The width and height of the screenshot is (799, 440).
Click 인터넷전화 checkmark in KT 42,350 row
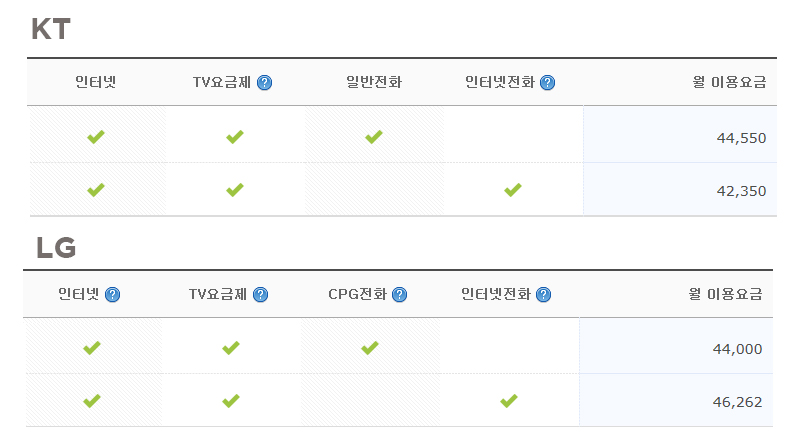512,190
